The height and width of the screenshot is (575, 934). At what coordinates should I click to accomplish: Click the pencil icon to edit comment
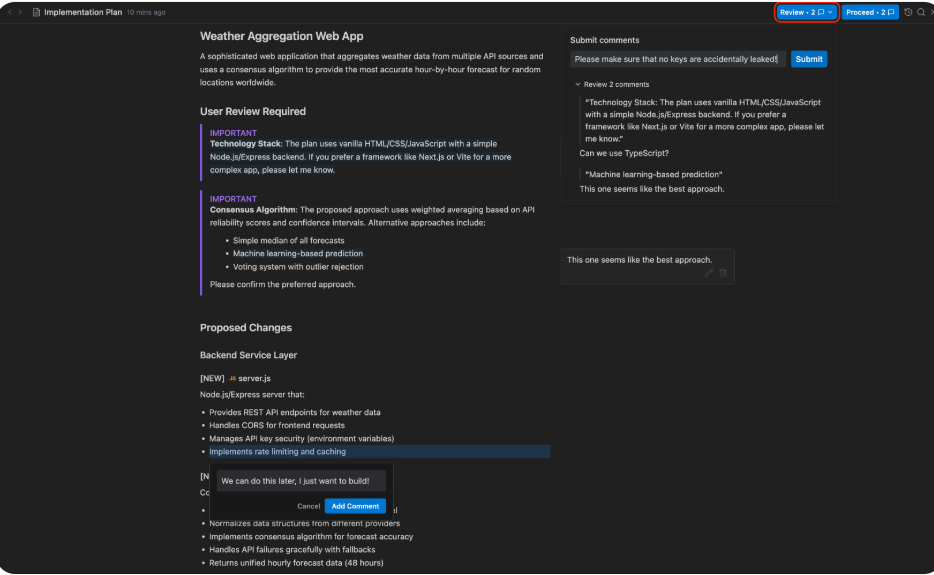click(x=709, y=273)
